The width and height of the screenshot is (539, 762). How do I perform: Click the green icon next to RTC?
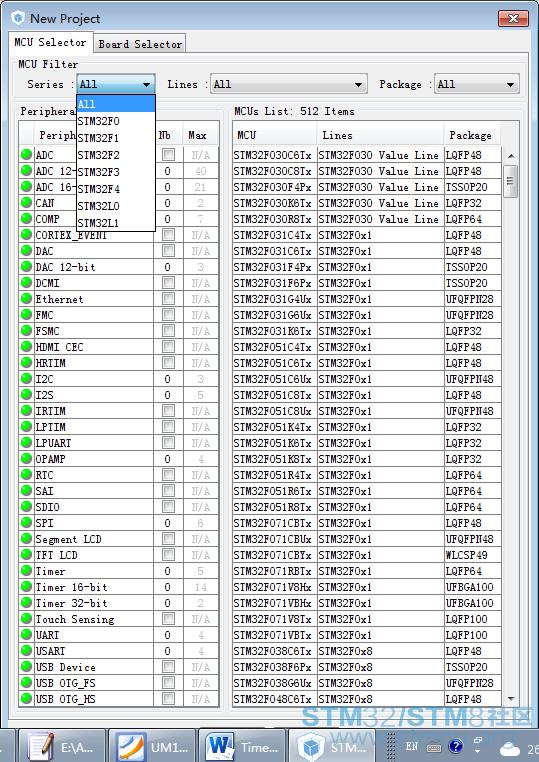pos(26,475)
